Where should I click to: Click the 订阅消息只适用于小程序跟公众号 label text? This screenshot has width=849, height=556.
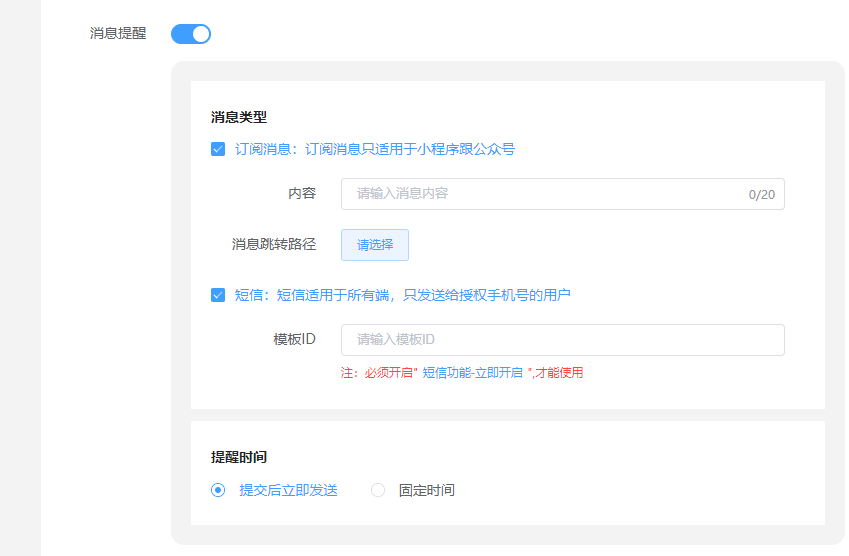click(410, 149)
